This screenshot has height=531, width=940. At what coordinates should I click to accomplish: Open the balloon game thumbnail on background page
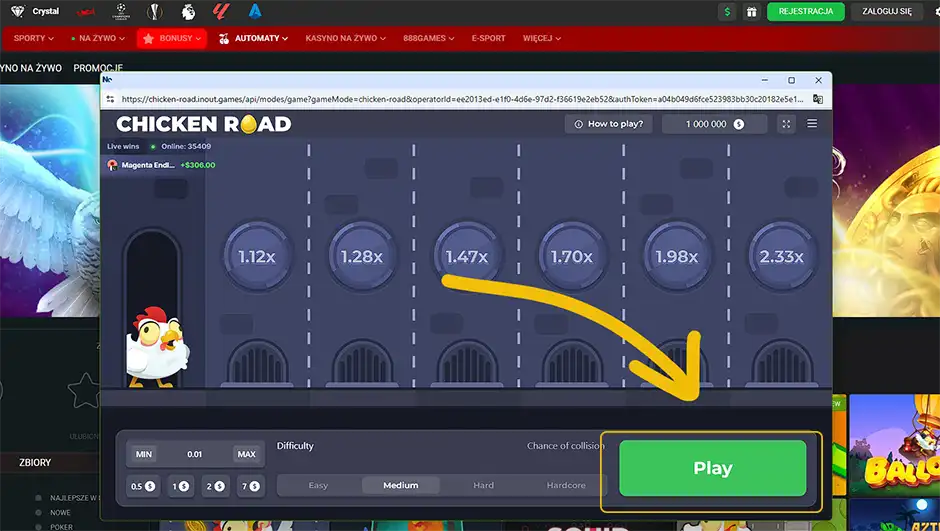(894, 445)
